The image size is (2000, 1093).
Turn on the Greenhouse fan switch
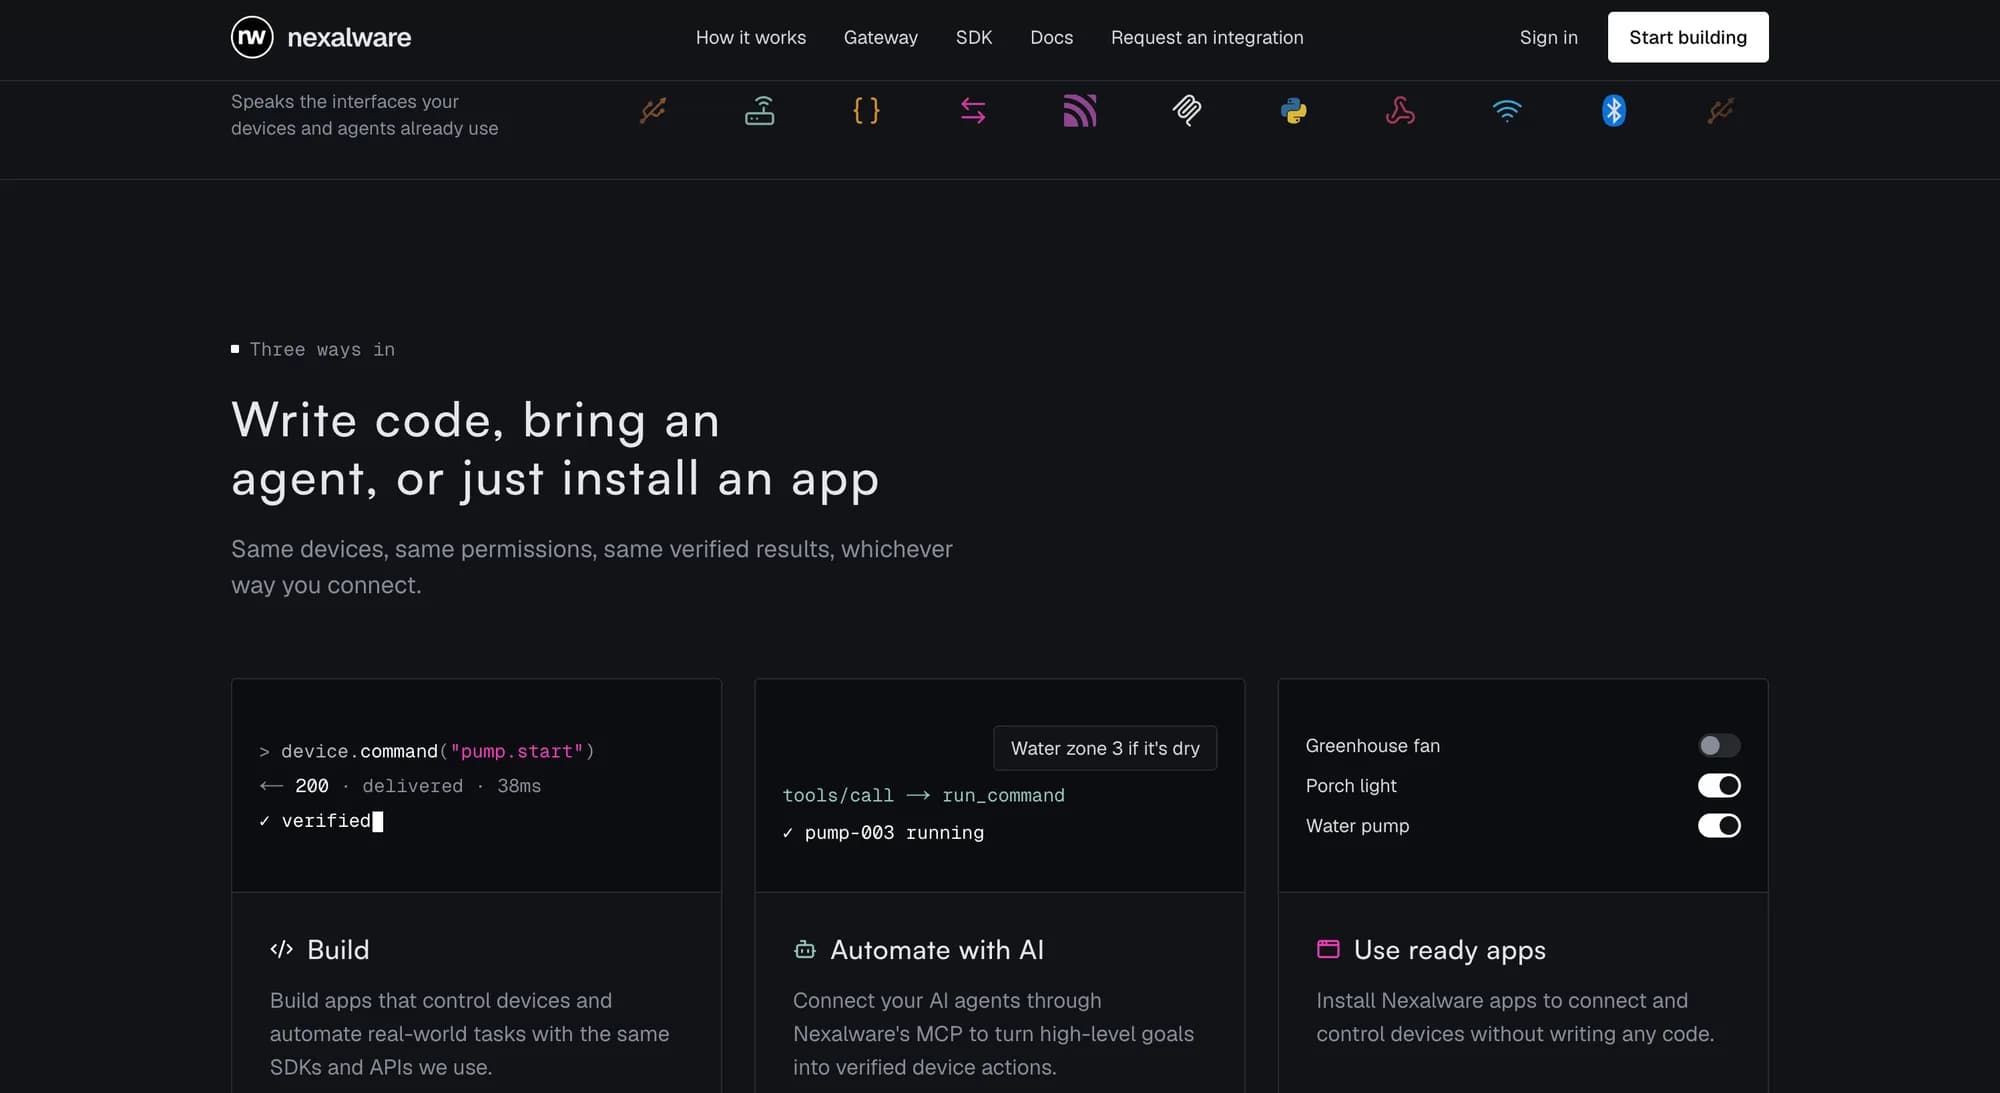pyautogui.click(x=1719, y=746)
